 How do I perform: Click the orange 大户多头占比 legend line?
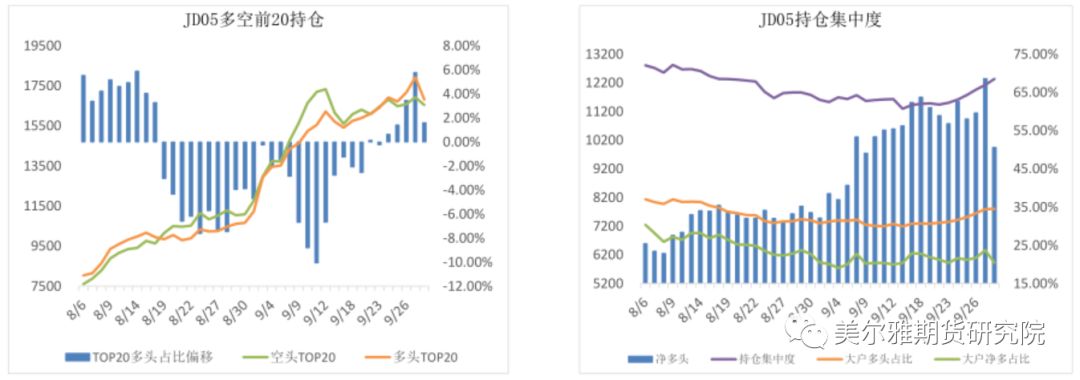[x=827, y=359]
